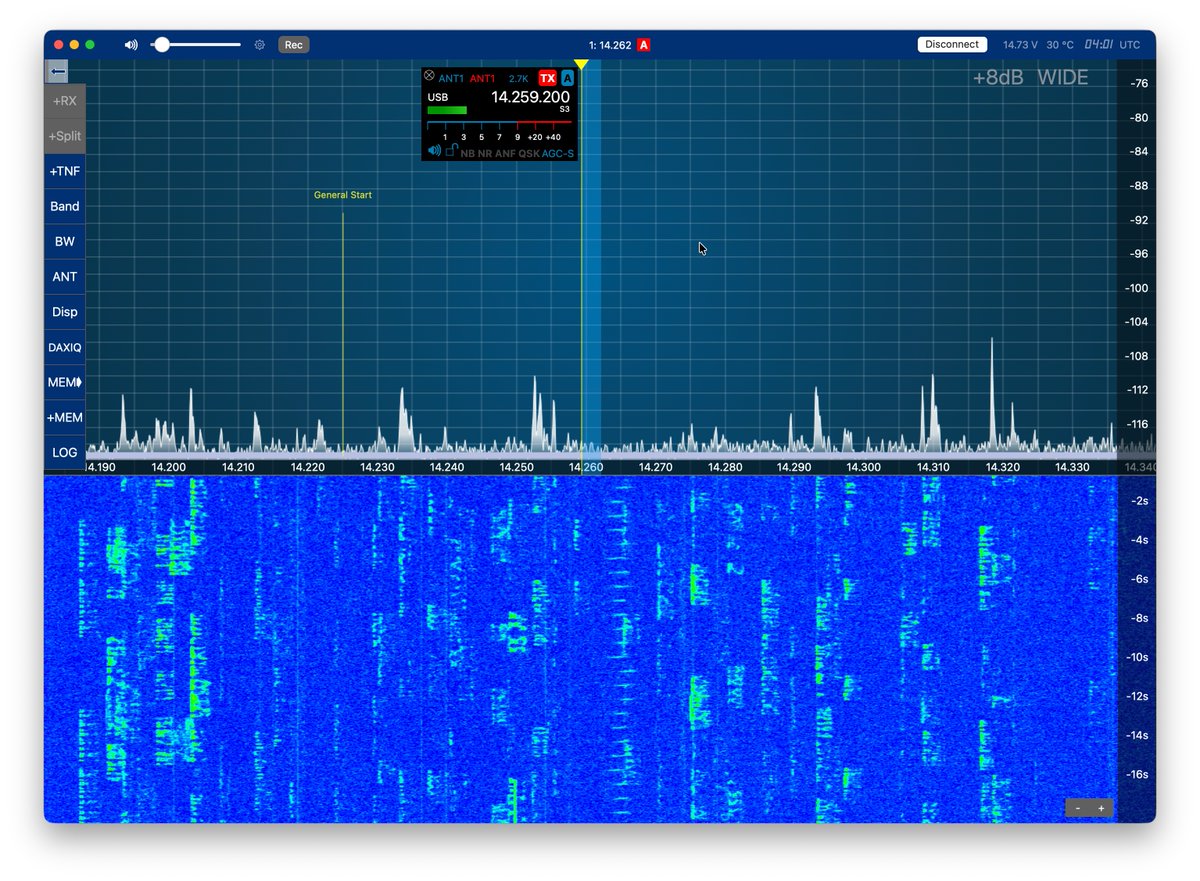Toggle ANF auto notch filter
Viewport: 1200px width, 881px height.
click(505, 154)
